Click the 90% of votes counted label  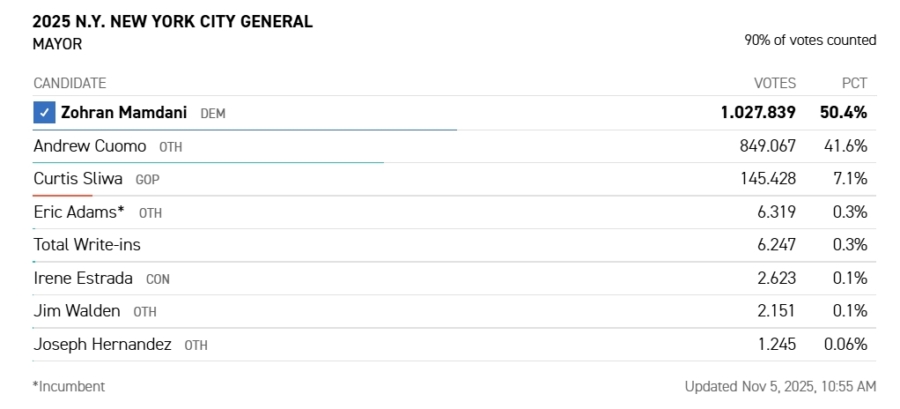[x=810, y=40]
